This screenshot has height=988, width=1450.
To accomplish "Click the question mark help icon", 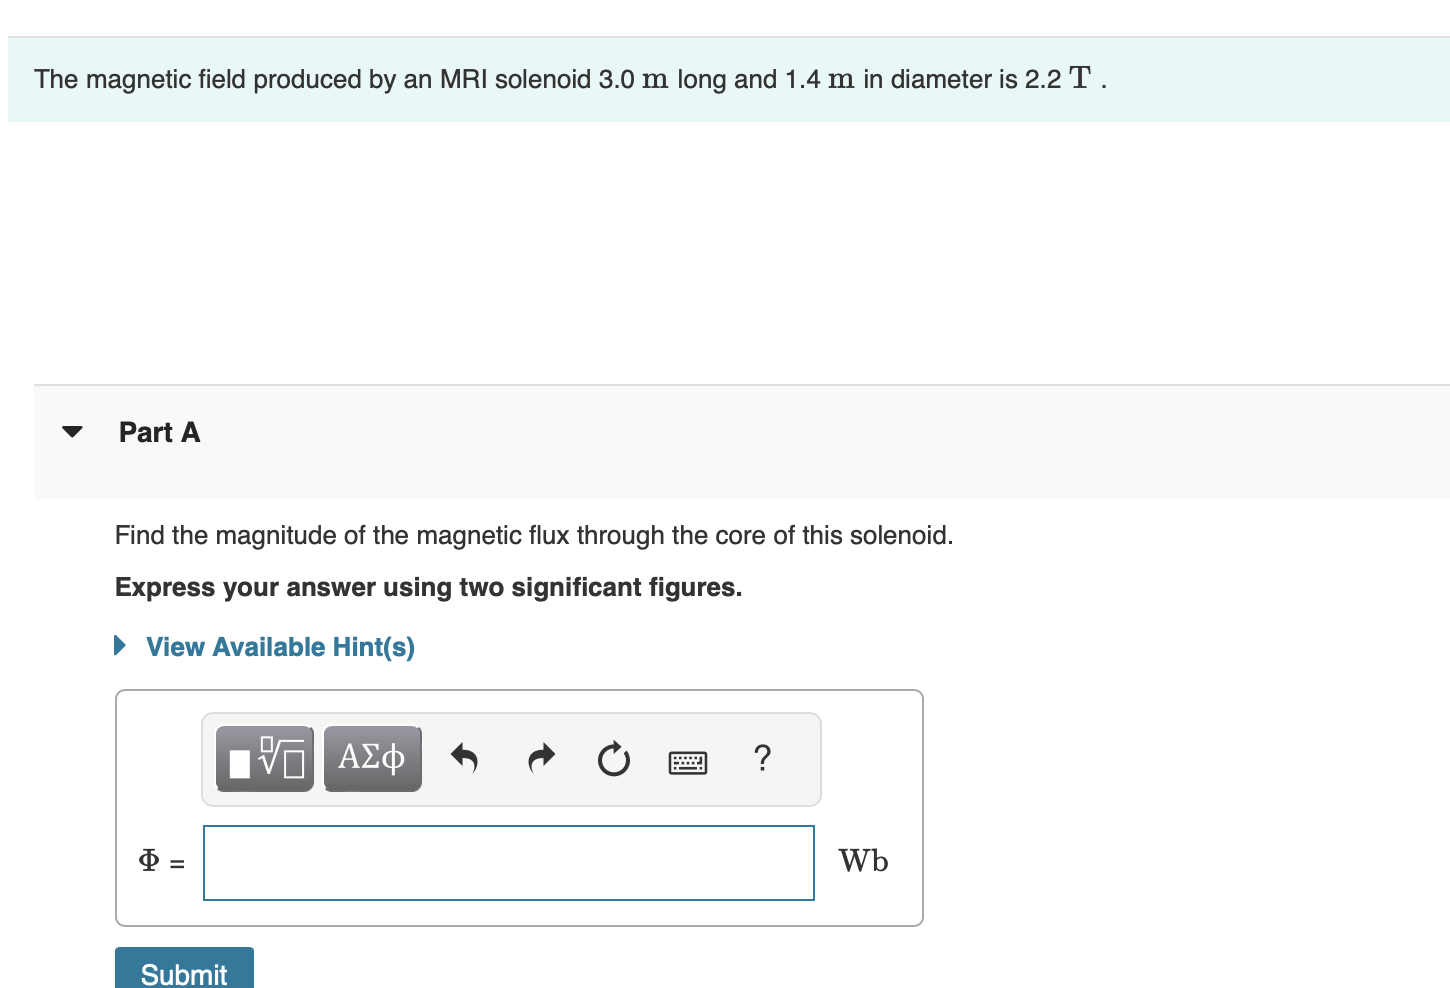I will click(762, 758).
